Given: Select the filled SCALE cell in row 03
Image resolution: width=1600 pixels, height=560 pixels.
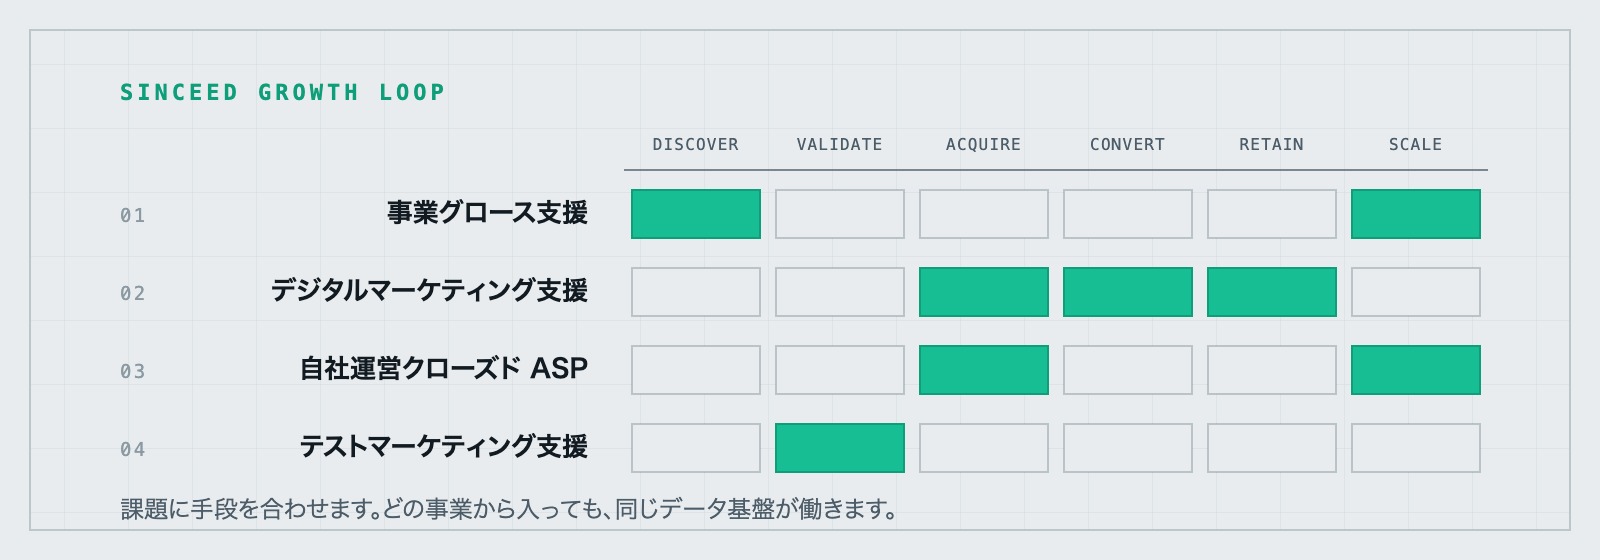Looking at the screenshot, I should click(1416, 370).
